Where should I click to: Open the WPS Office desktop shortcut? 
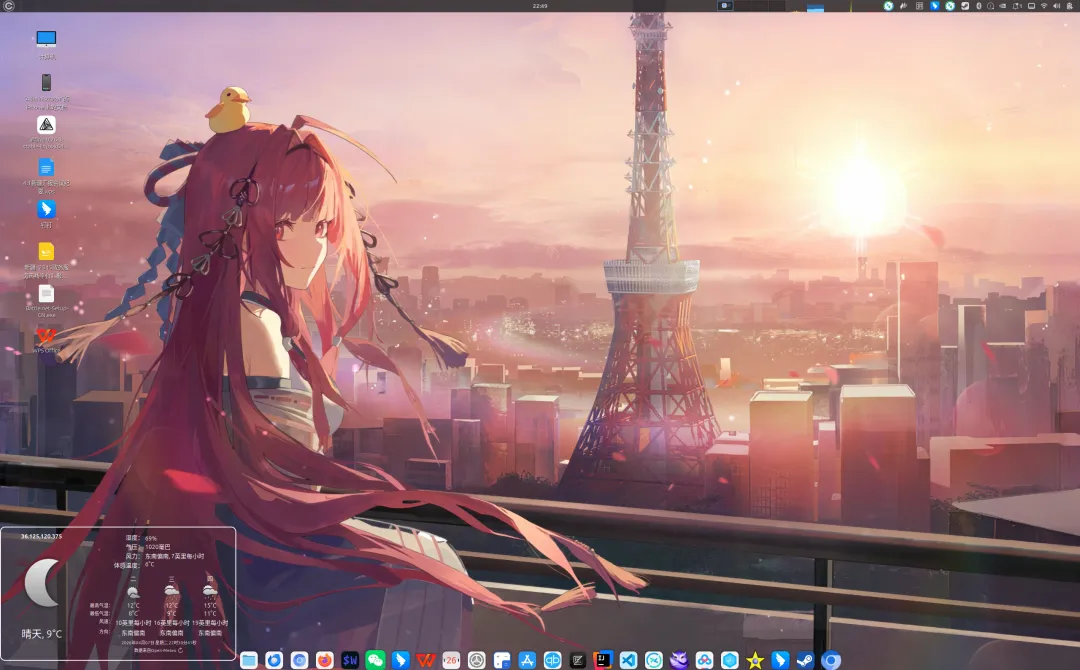46,340
